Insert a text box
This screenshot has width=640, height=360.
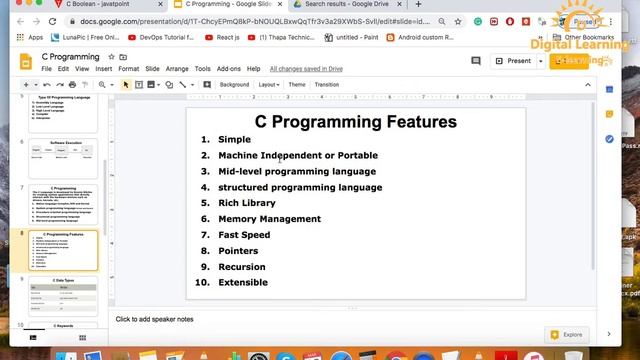[x=139, y=84]
